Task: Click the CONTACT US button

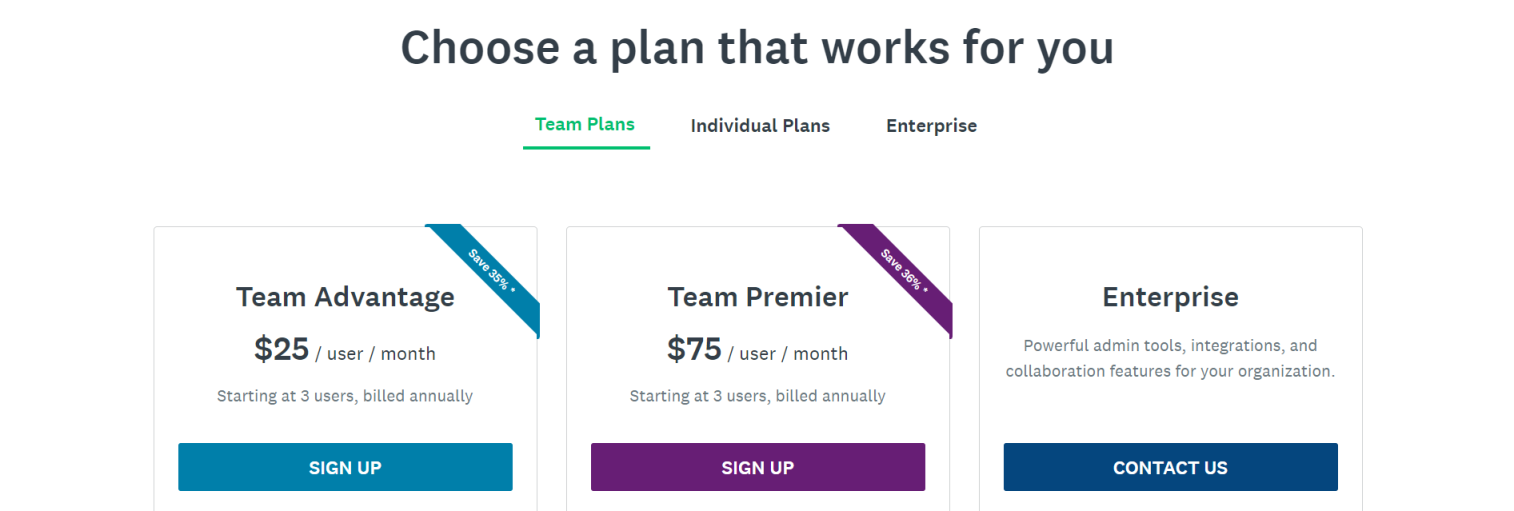Action: click(x=1170, y=467)
